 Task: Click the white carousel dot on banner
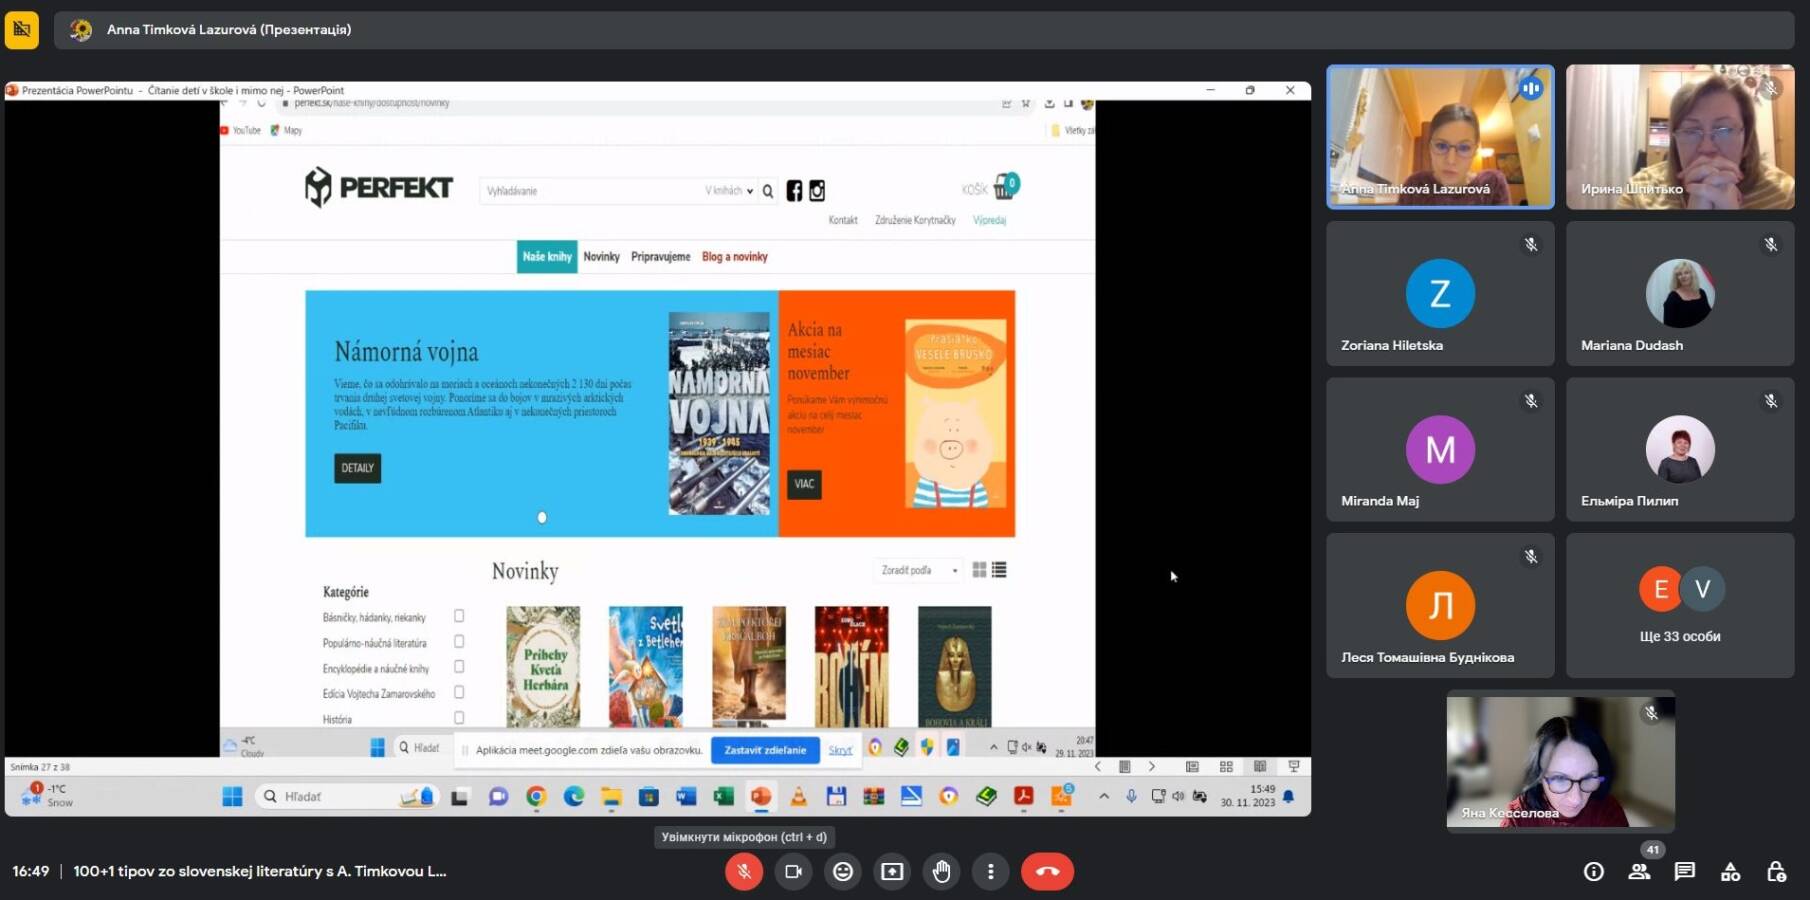pyautogui.click(x=542, y=517)
